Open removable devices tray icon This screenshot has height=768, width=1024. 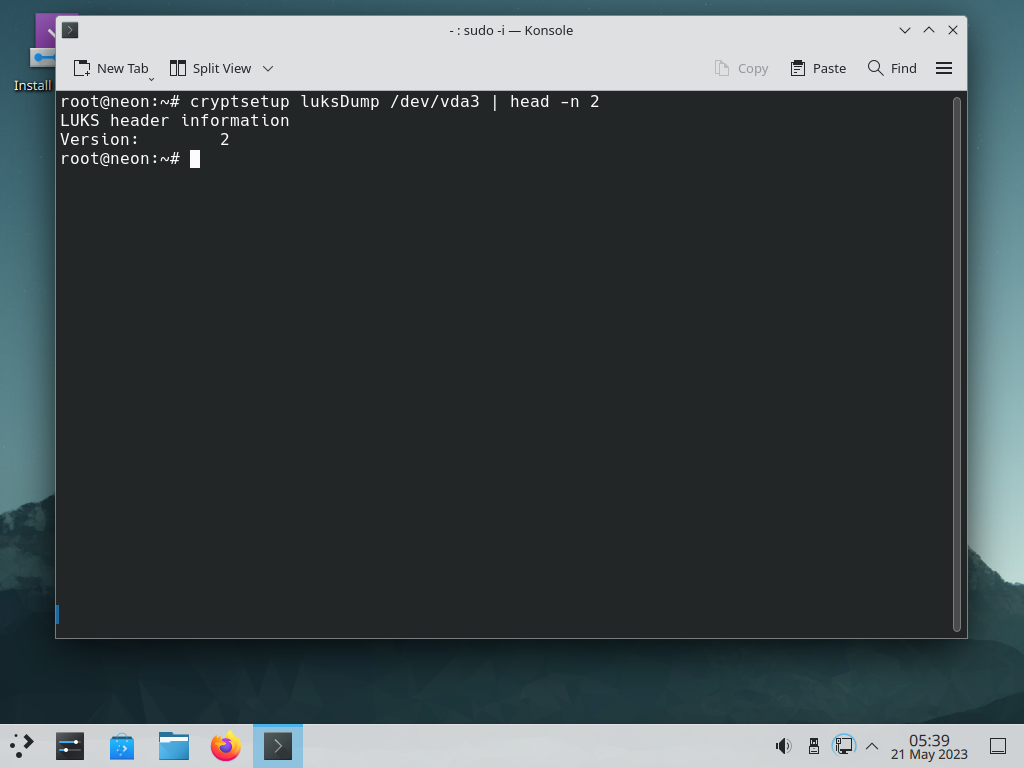point(814,746)
